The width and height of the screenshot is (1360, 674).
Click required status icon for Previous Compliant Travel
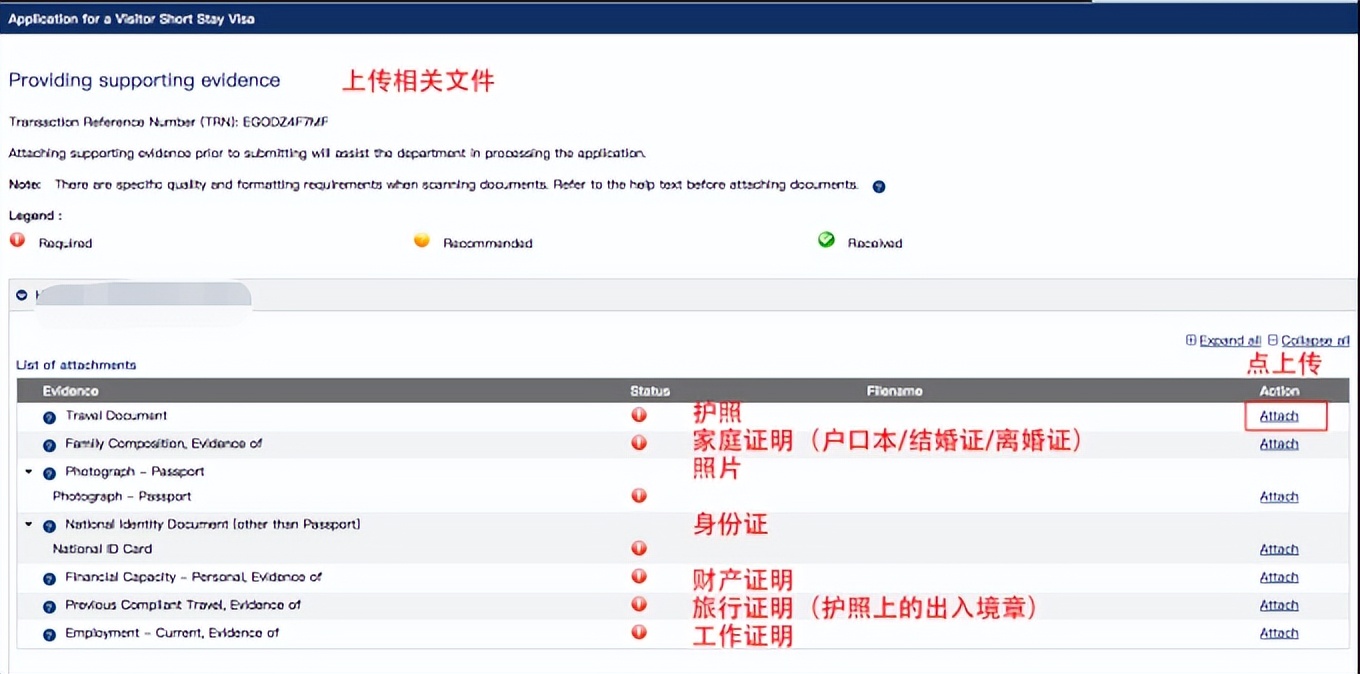point(639,604)
